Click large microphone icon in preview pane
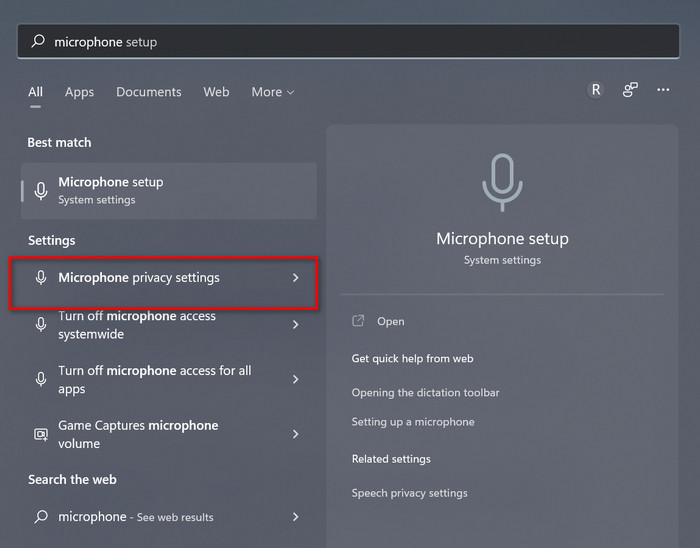 [502, 183]
